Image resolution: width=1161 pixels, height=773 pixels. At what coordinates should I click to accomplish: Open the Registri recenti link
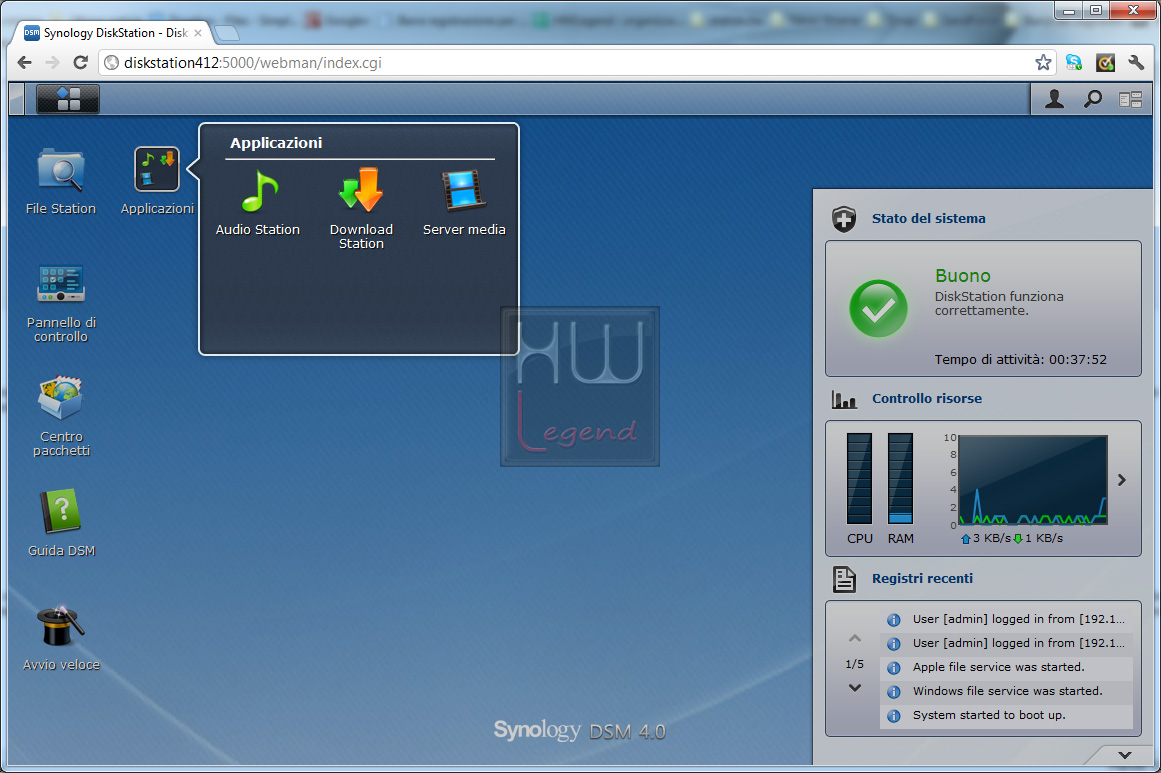[x=923, y=578]
